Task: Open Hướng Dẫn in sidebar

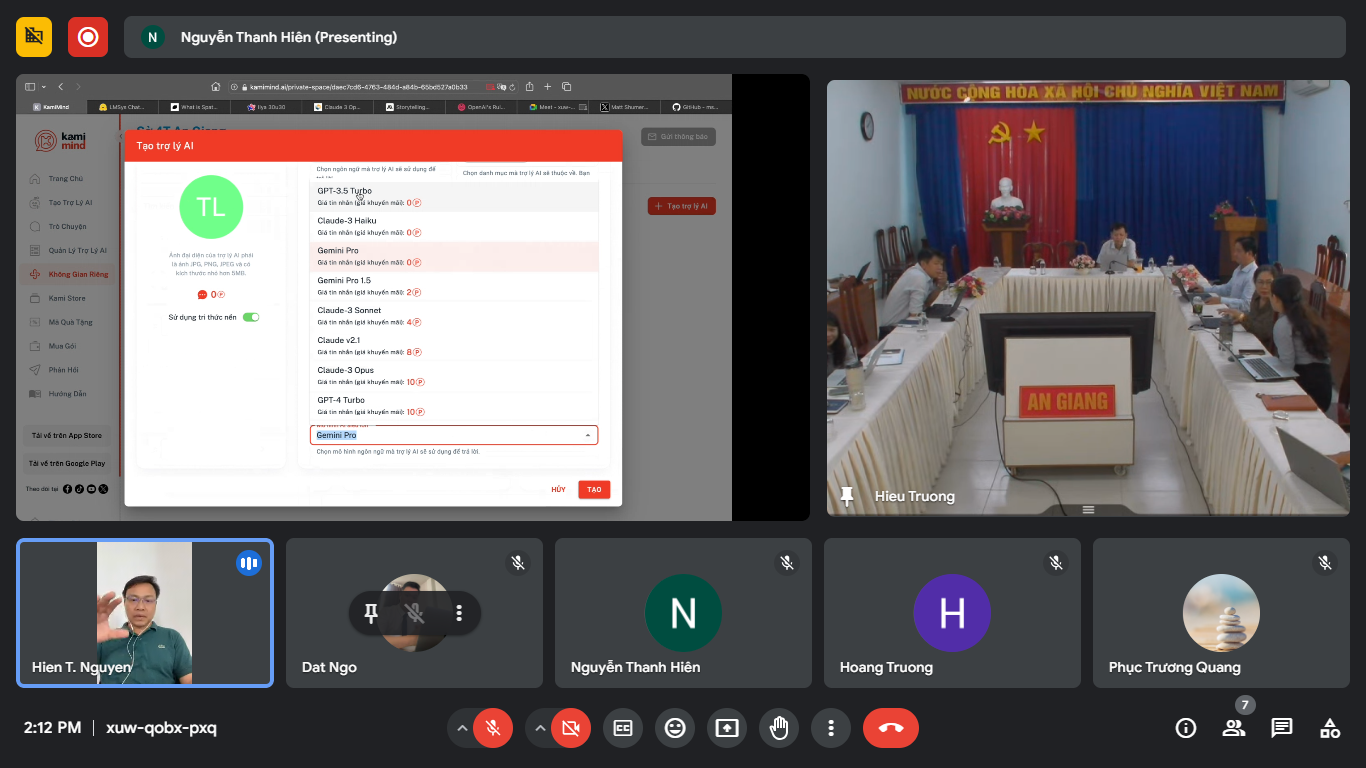Action: (x=67, y=394)
